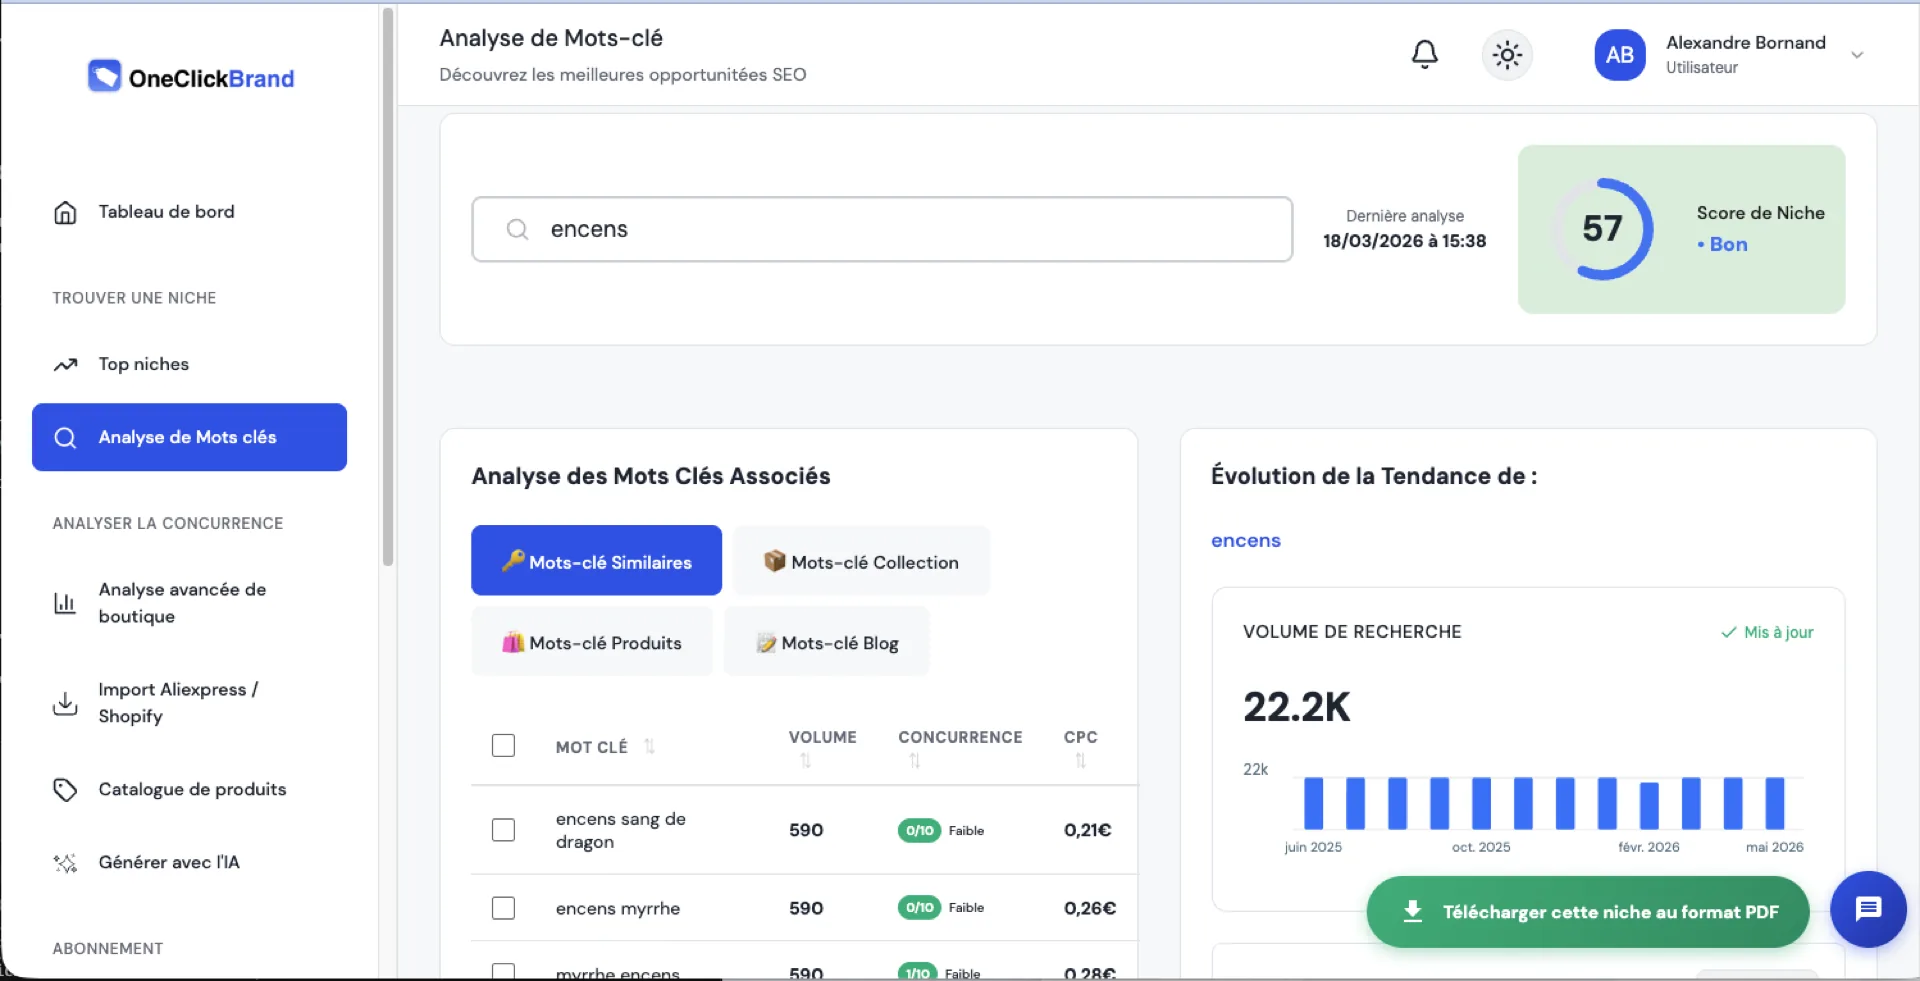Click the Analyse avancée de boutique chart icon
The height and width of the screenshot is (981, 1920).
pos(65,603)
